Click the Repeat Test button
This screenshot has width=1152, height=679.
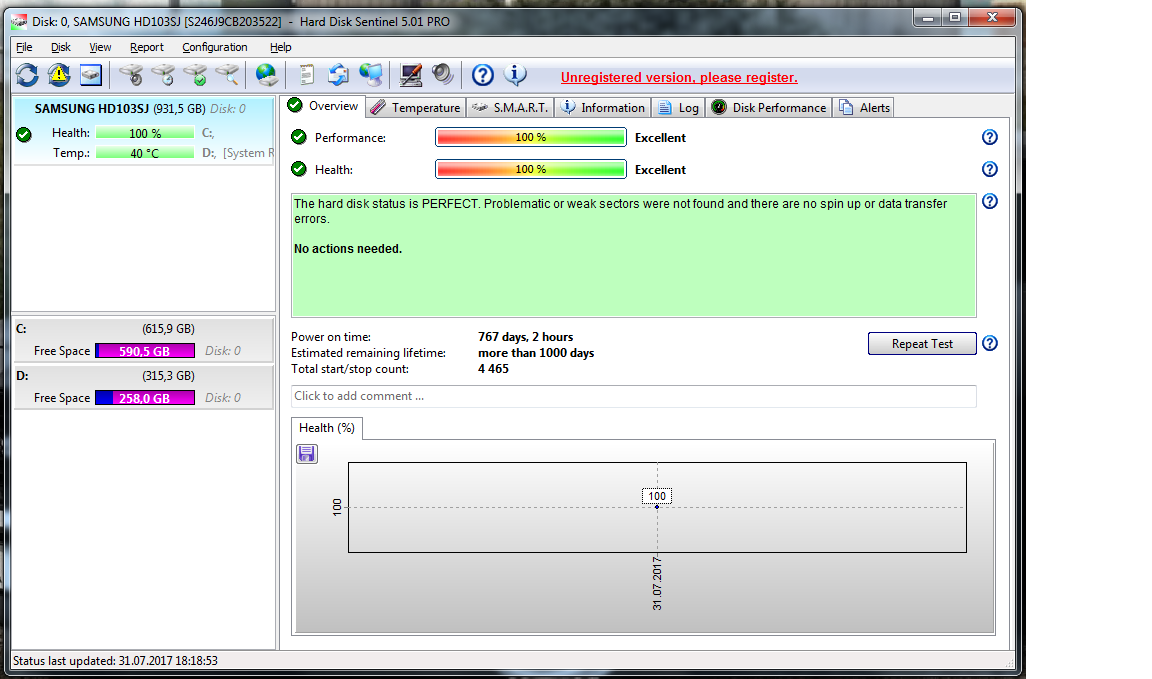(x=922, y=344)
